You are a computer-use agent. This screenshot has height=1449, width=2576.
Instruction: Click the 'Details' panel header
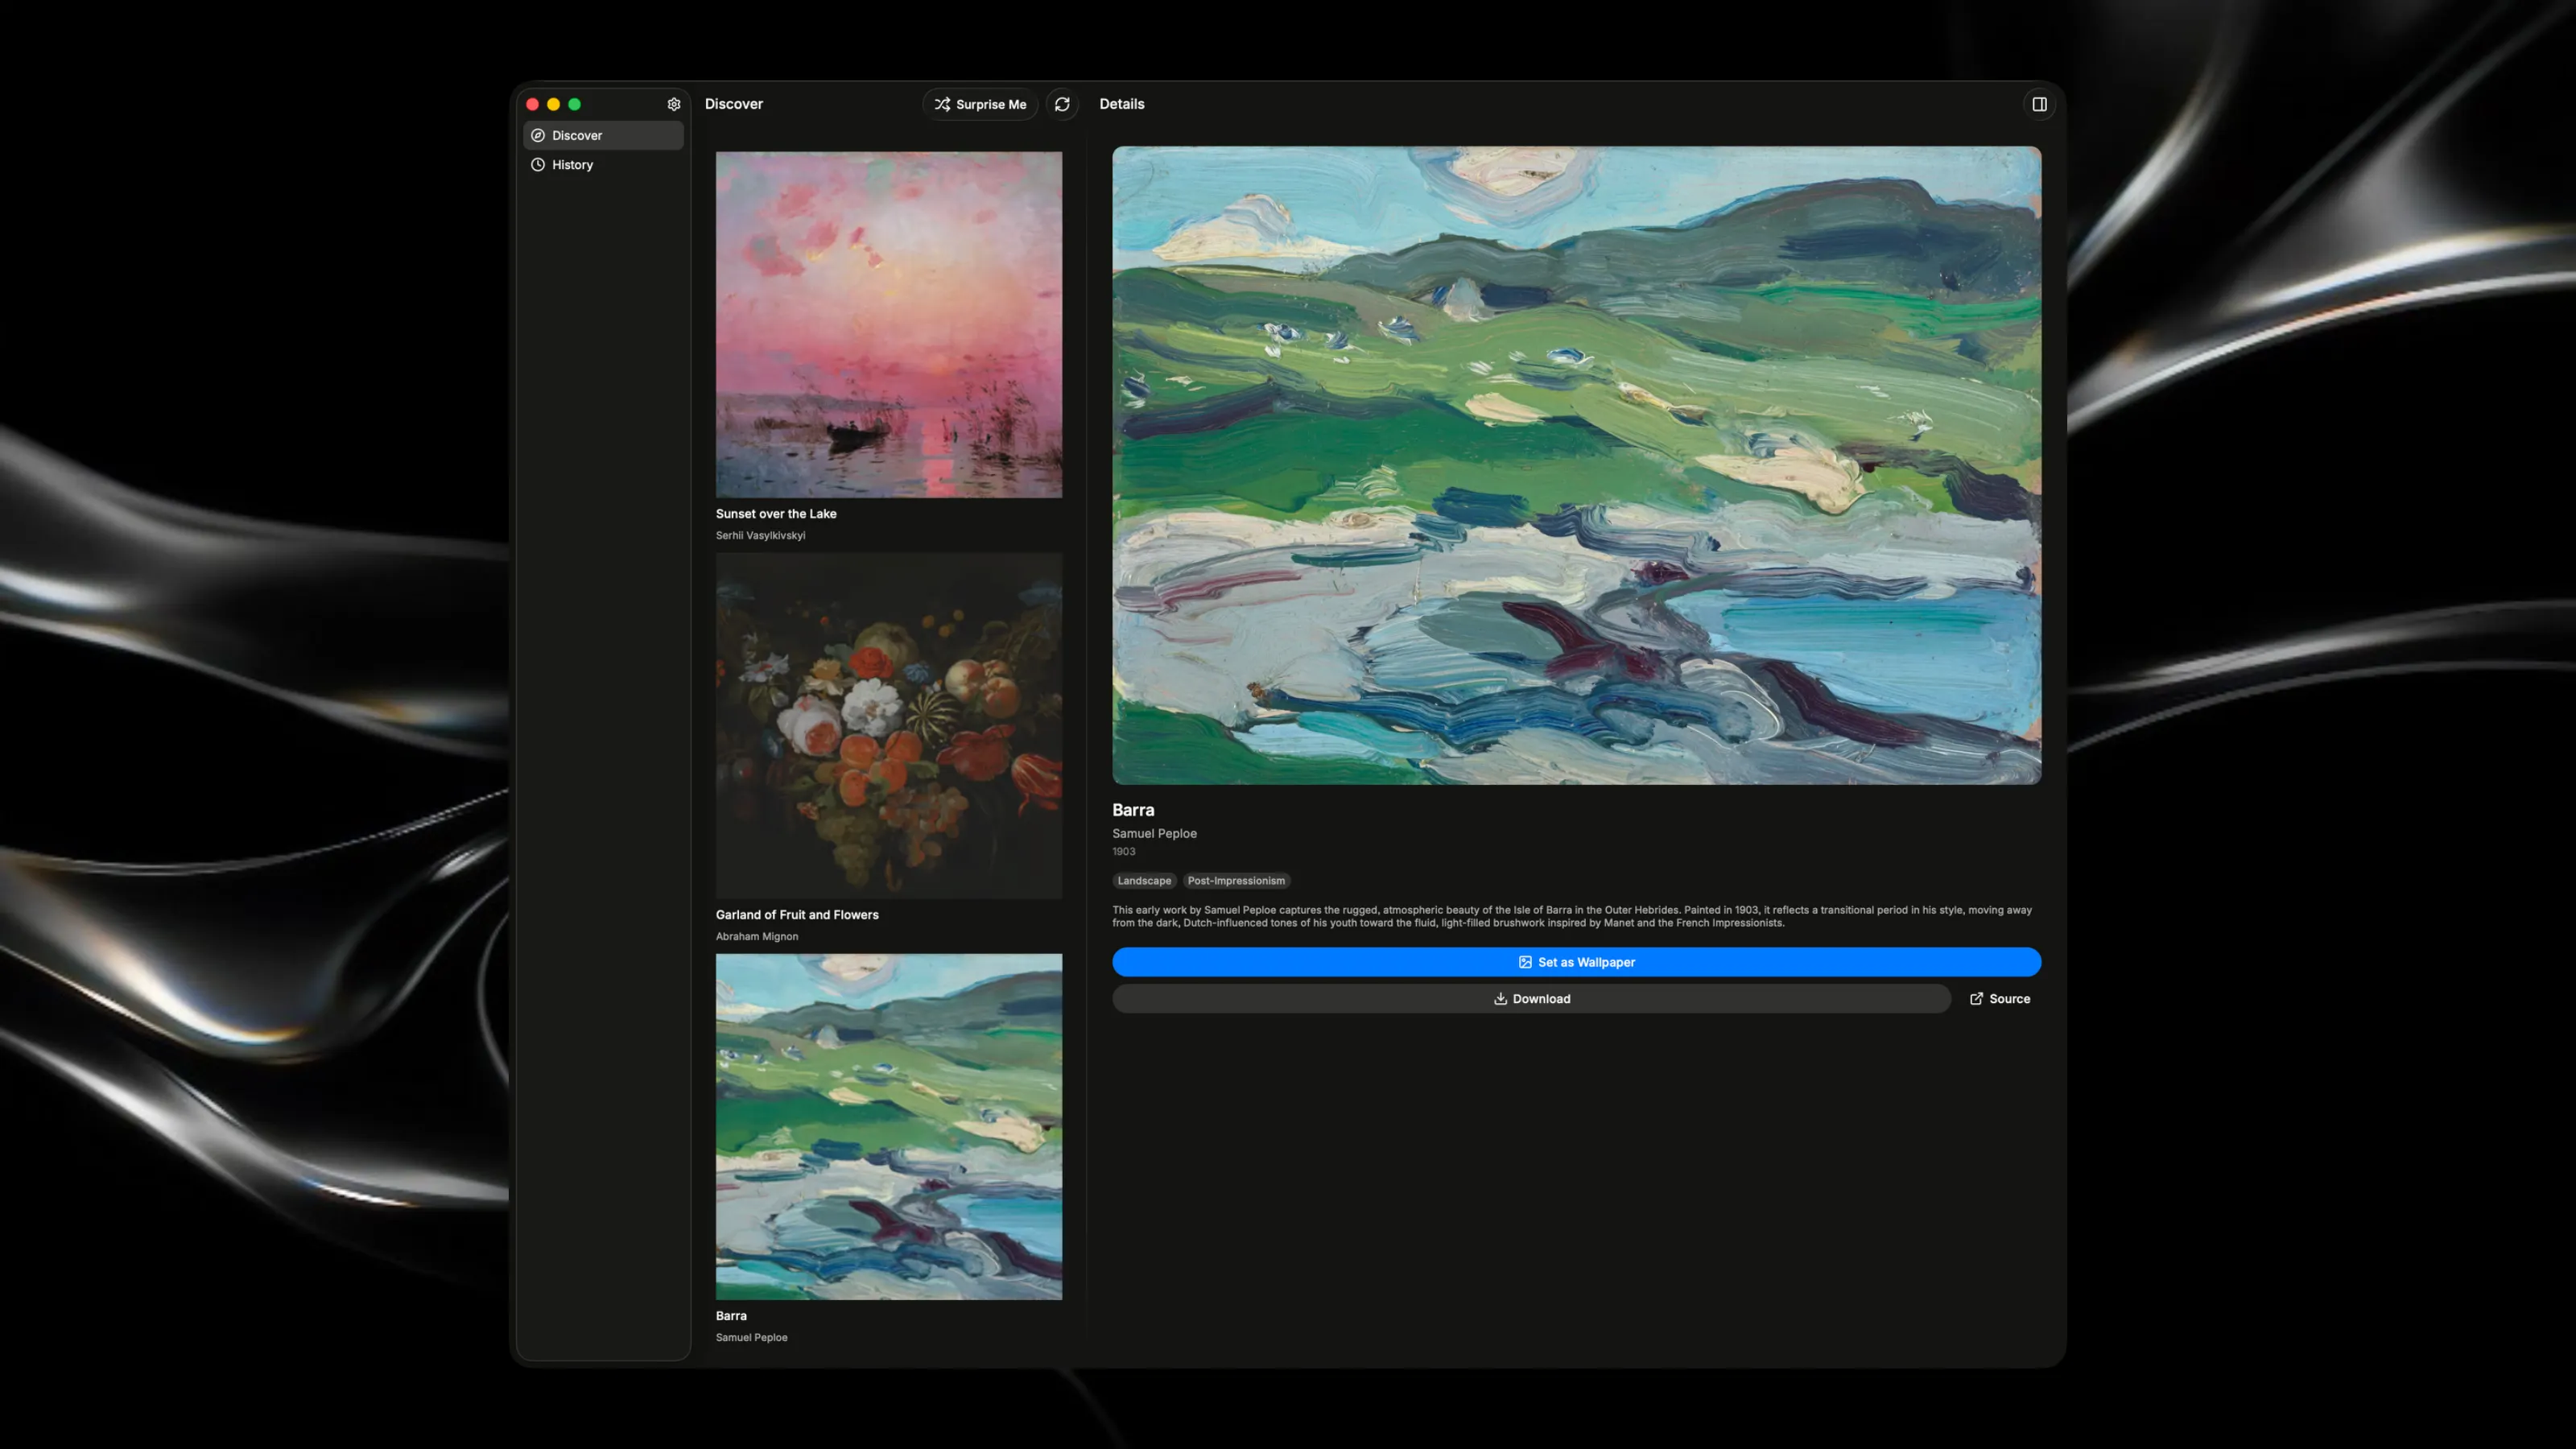tap(1122, 104)
